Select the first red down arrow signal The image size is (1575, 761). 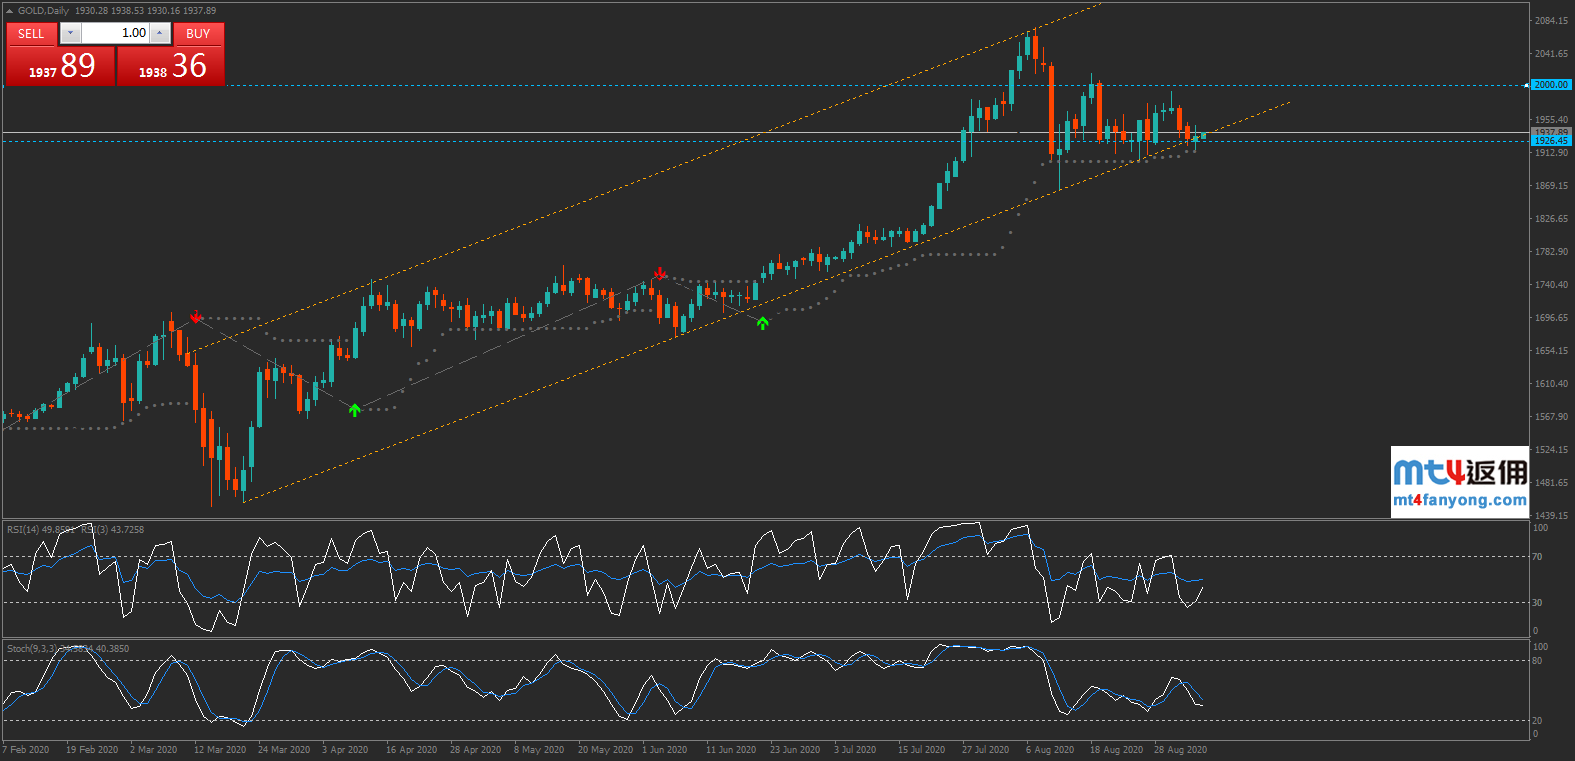pyautogui.click(x=196, y=316)
